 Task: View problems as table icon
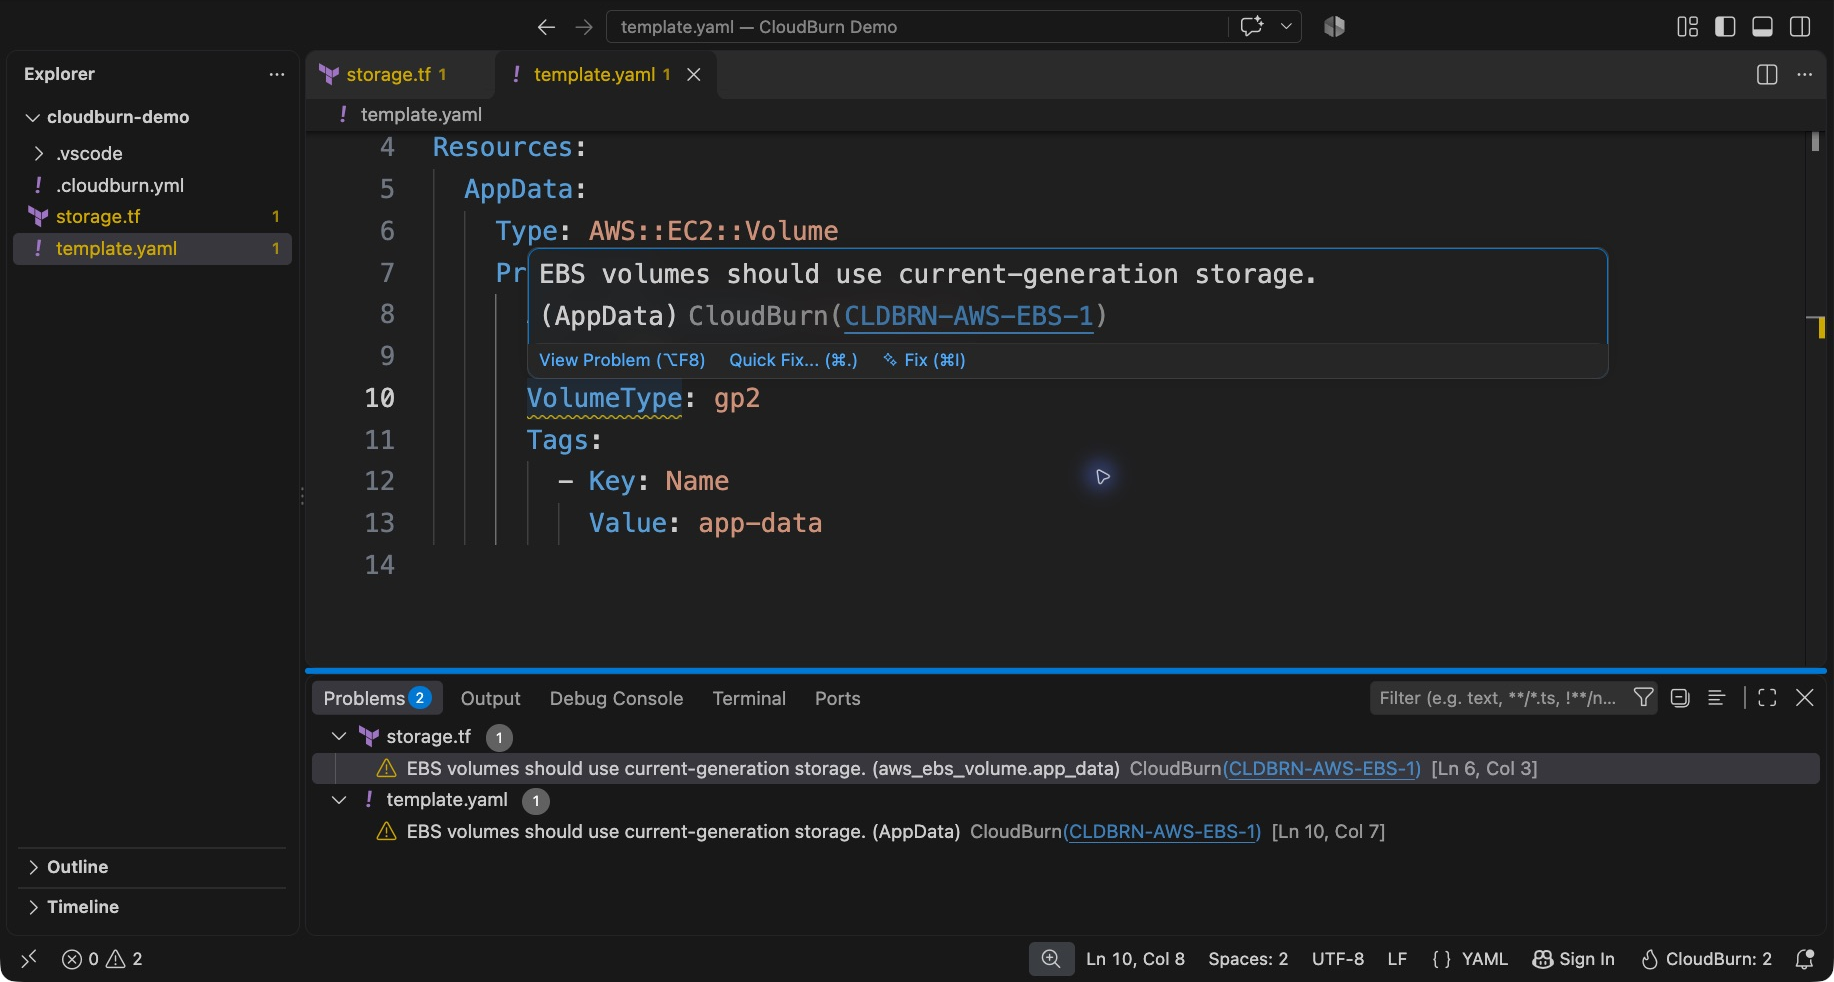click(x=1717, y=698)
